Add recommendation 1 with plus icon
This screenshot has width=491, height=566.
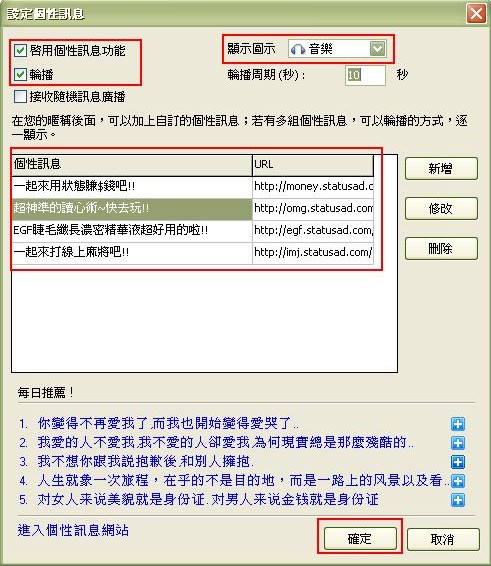click(x=458, y=424)
